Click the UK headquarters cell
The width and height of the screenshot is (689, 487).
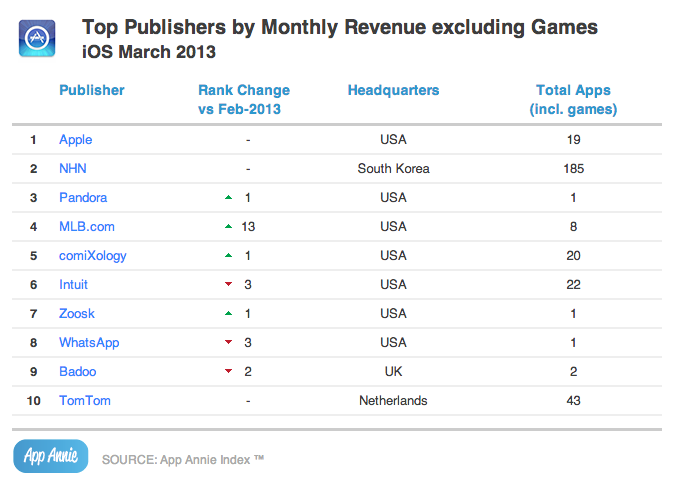point(393,371)
